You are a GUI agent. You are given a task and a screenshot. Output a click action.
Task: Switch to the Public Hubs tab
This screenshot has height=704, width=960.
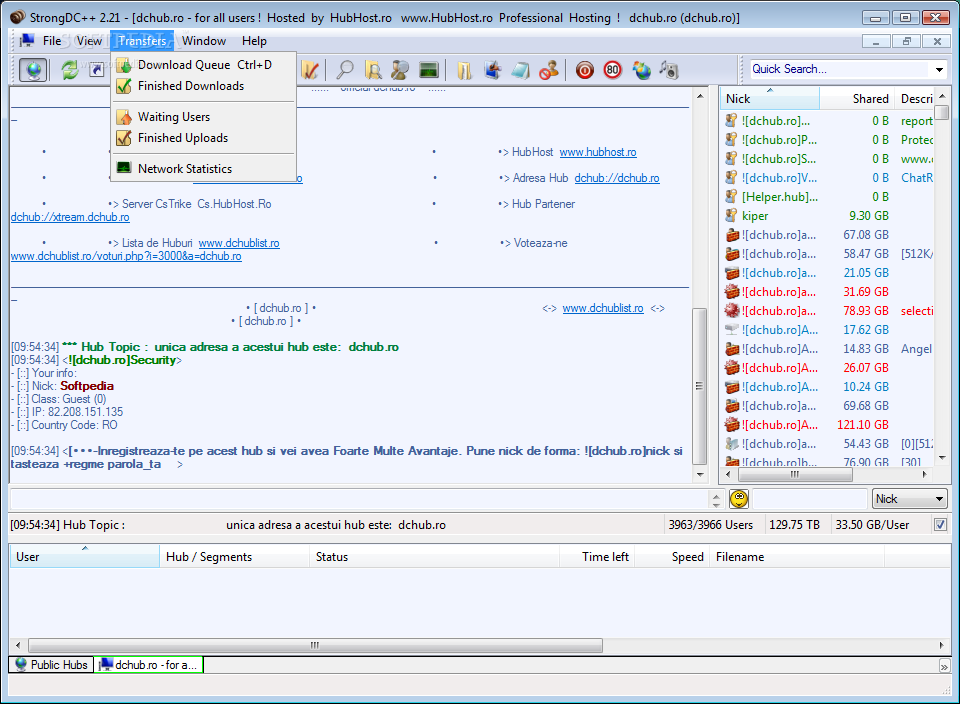pos(51,665)
